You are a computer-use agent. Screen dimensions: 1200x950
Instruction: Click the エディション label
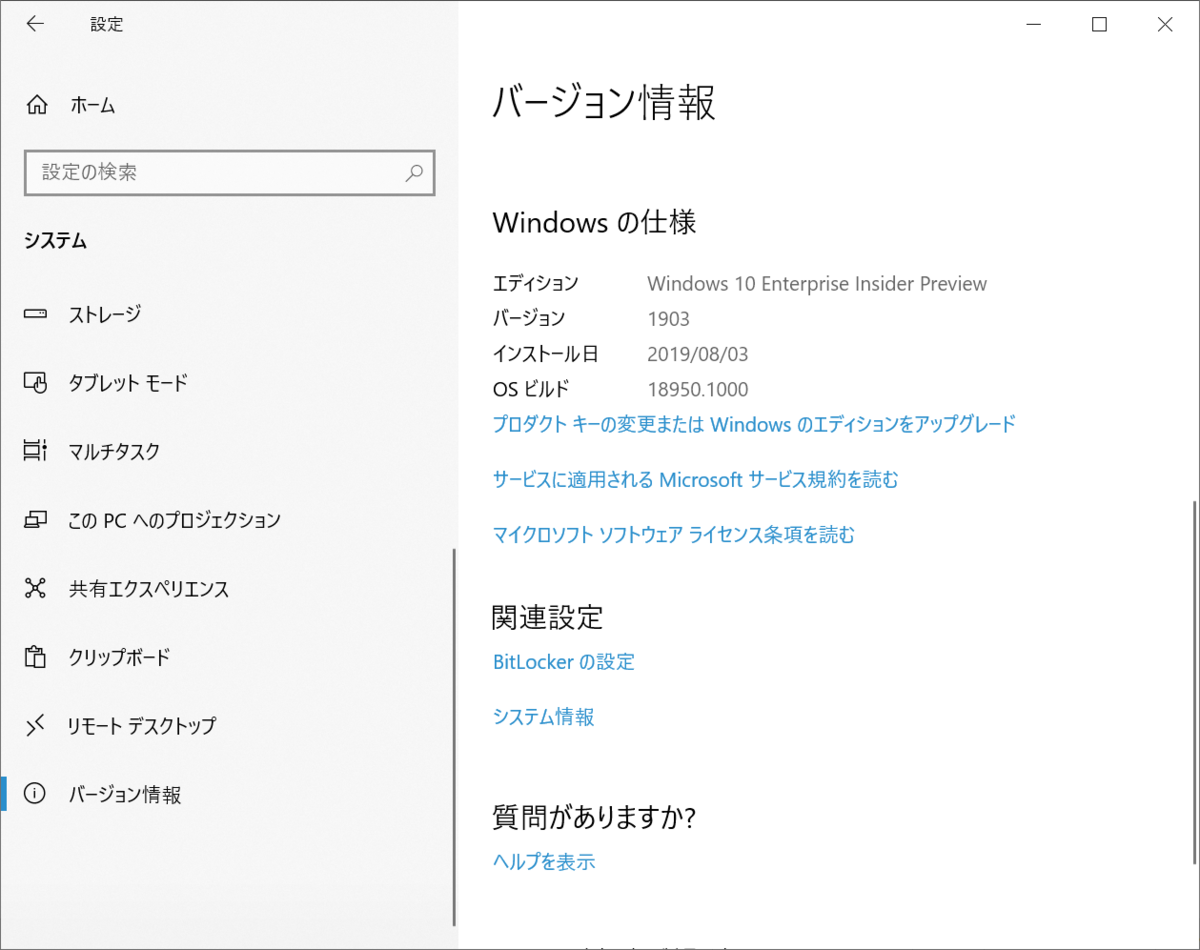tap(536, 284)
